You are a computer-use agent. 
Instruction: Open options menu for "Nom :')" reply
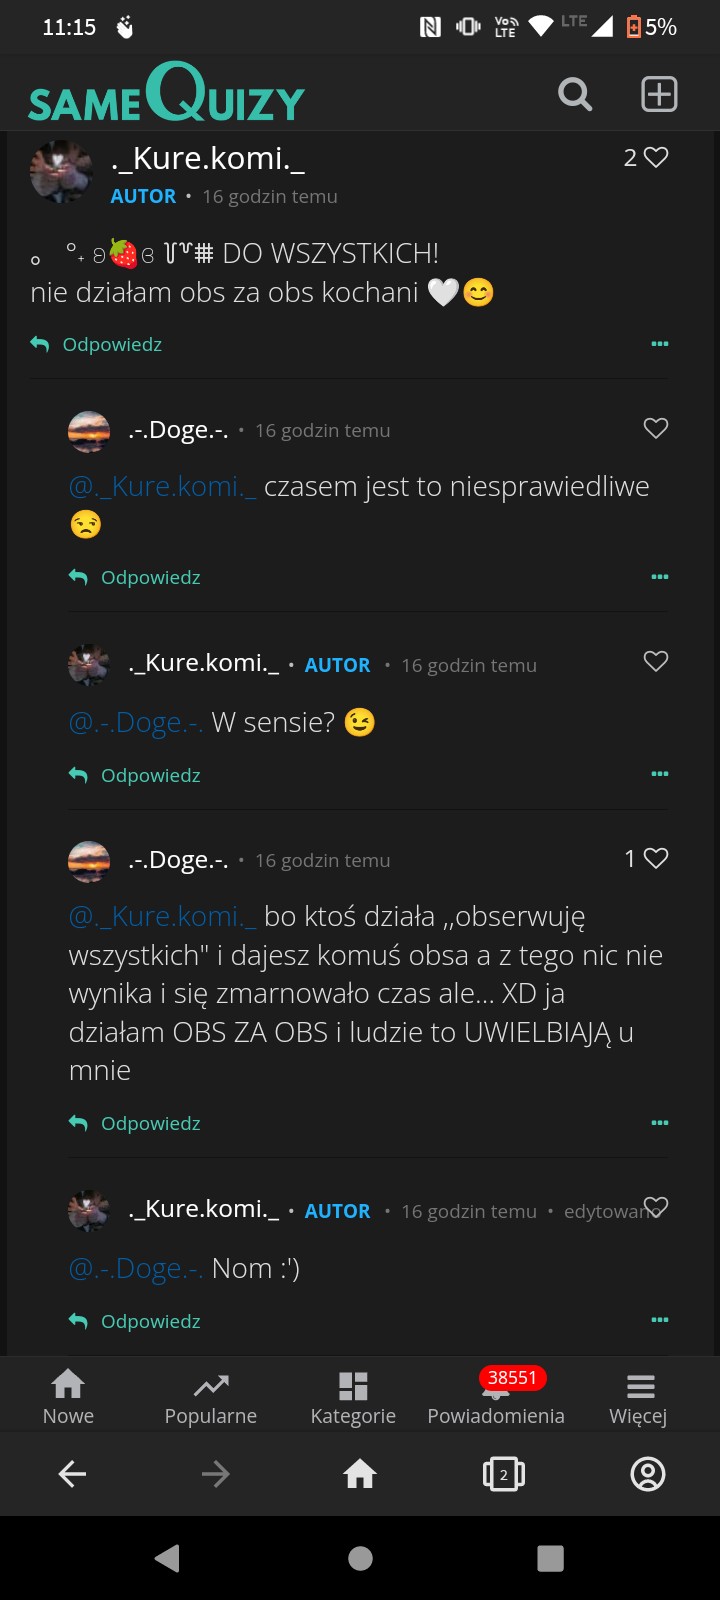660,1320
